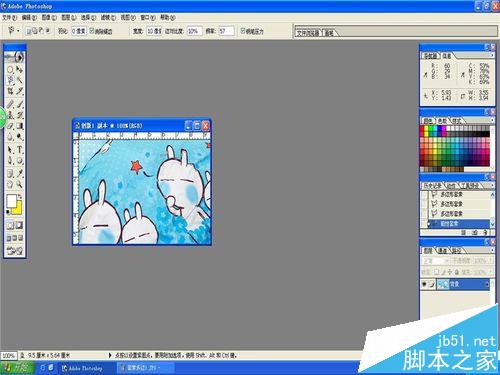Viewport: 500px width, 375px height.
Task: Select the Clone Stamp tool
Action: click(x=10, y=115)
